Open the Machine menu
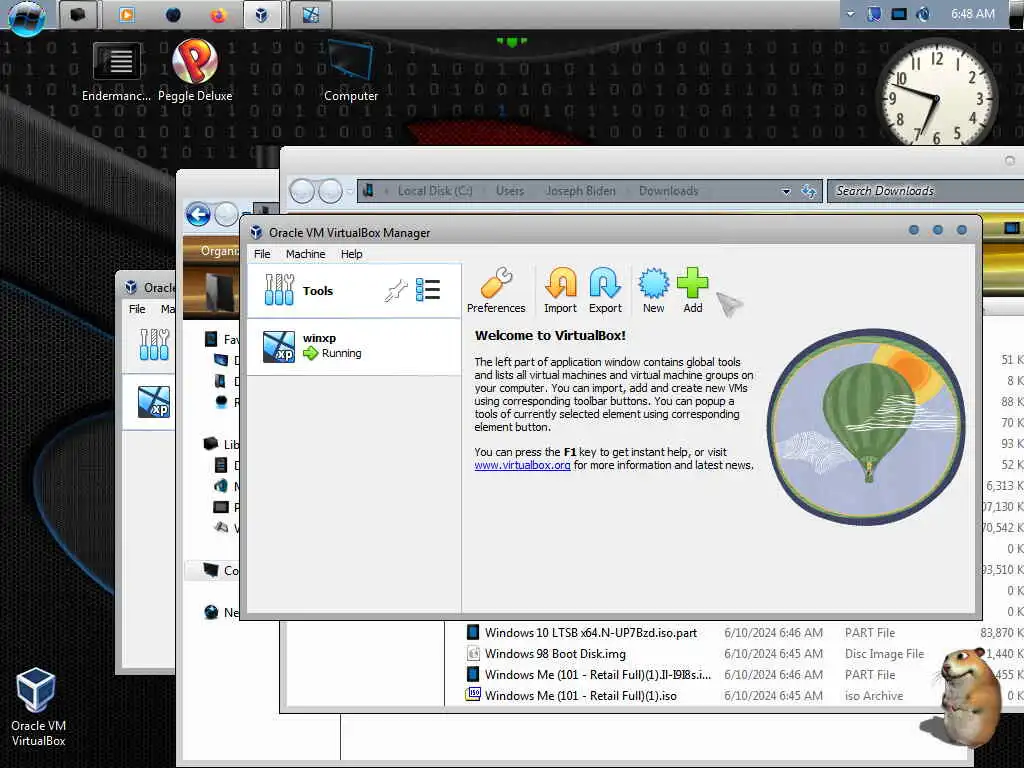1024x768 pixels. [x=305, y=254]
